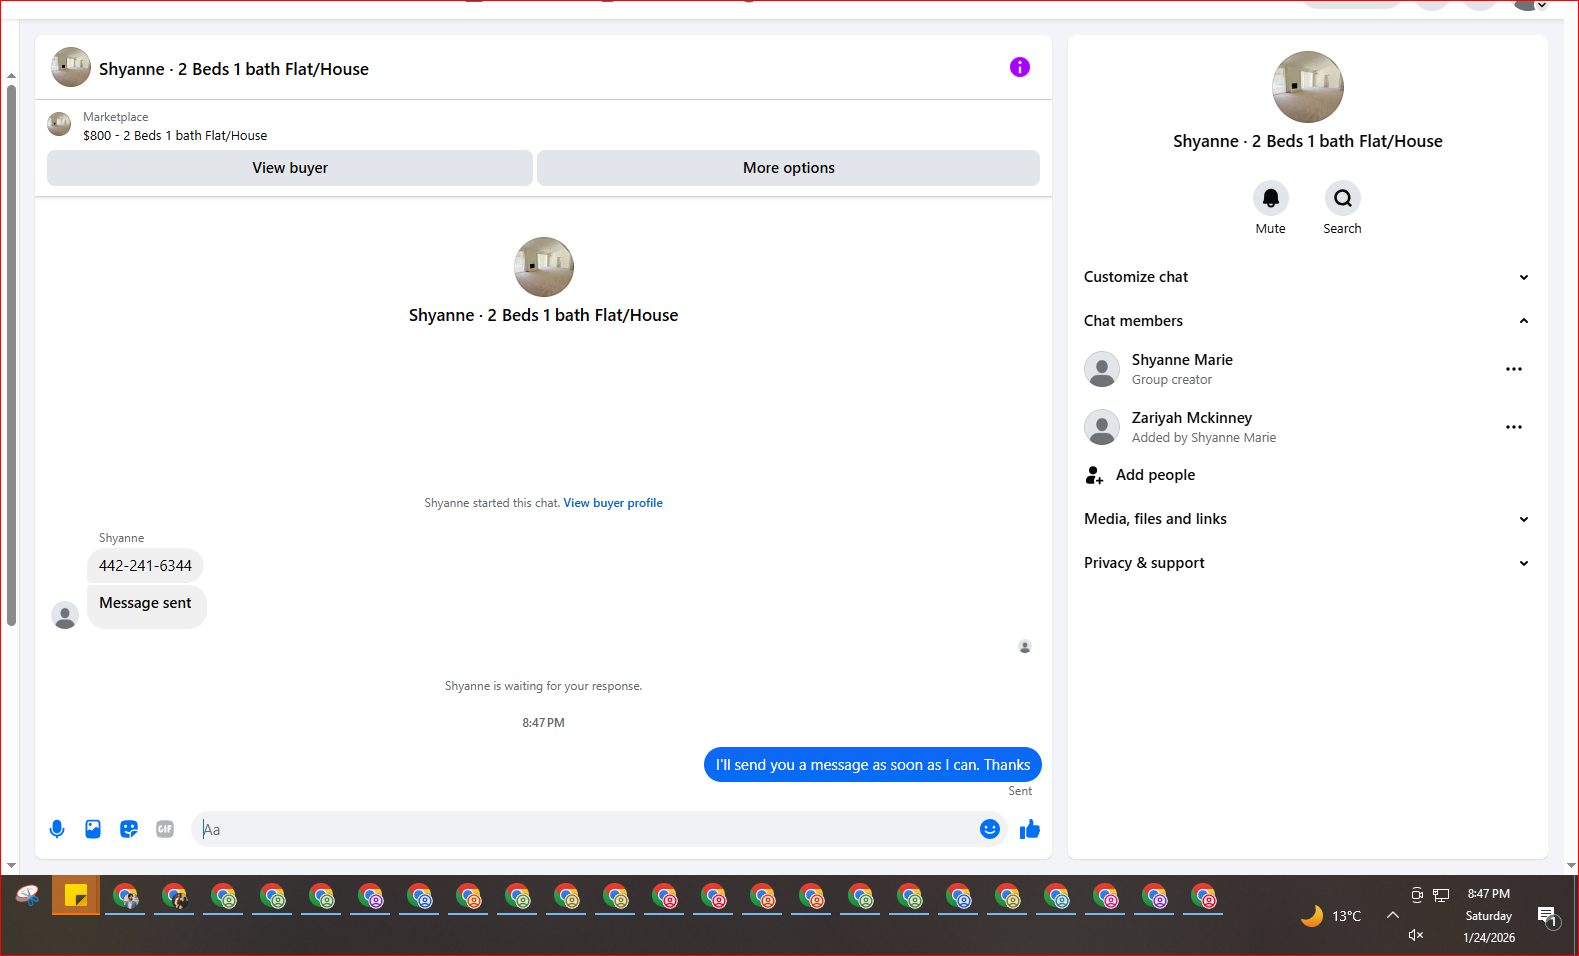Open the View buyer profile link
The image size is (1579, 956).
(613, 503)
